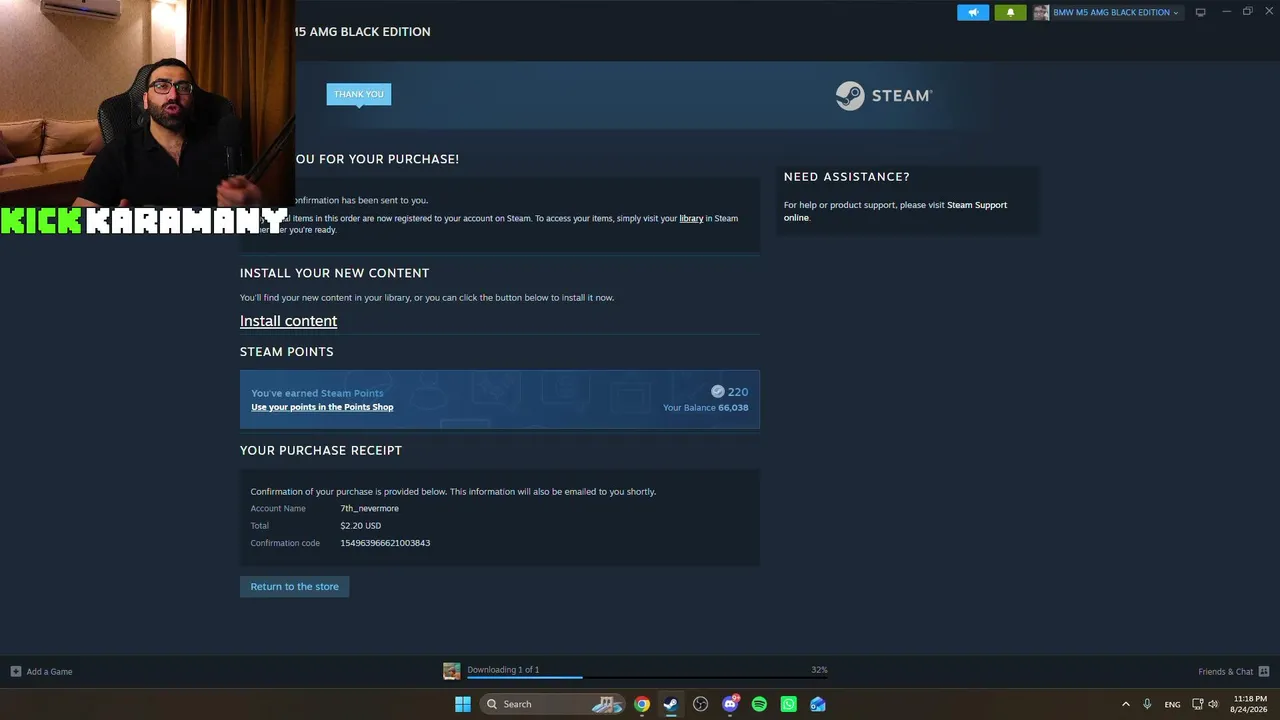
Task: Switch to Big Picture mode via monitor icon
Action: (x=1200, y=12)
